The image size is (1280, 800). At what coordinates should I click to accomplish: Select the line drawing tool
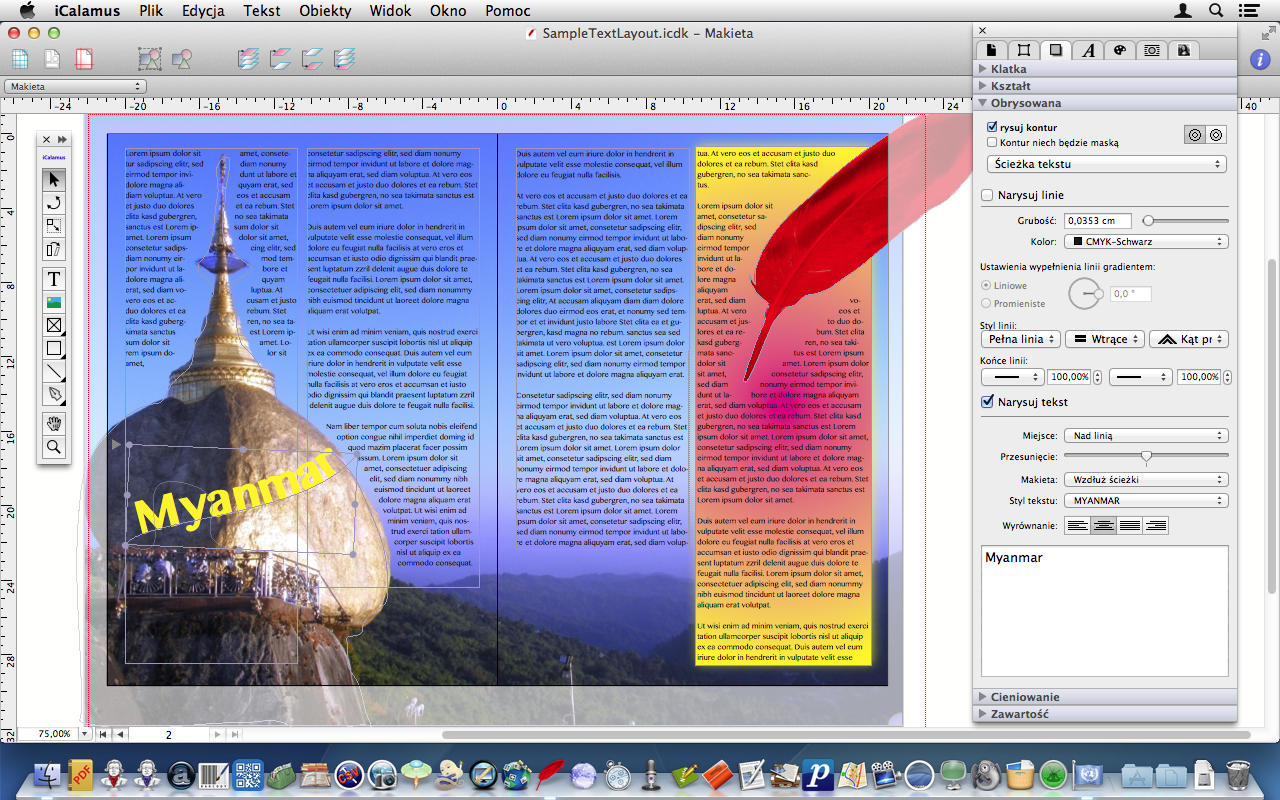pos(54,372)
